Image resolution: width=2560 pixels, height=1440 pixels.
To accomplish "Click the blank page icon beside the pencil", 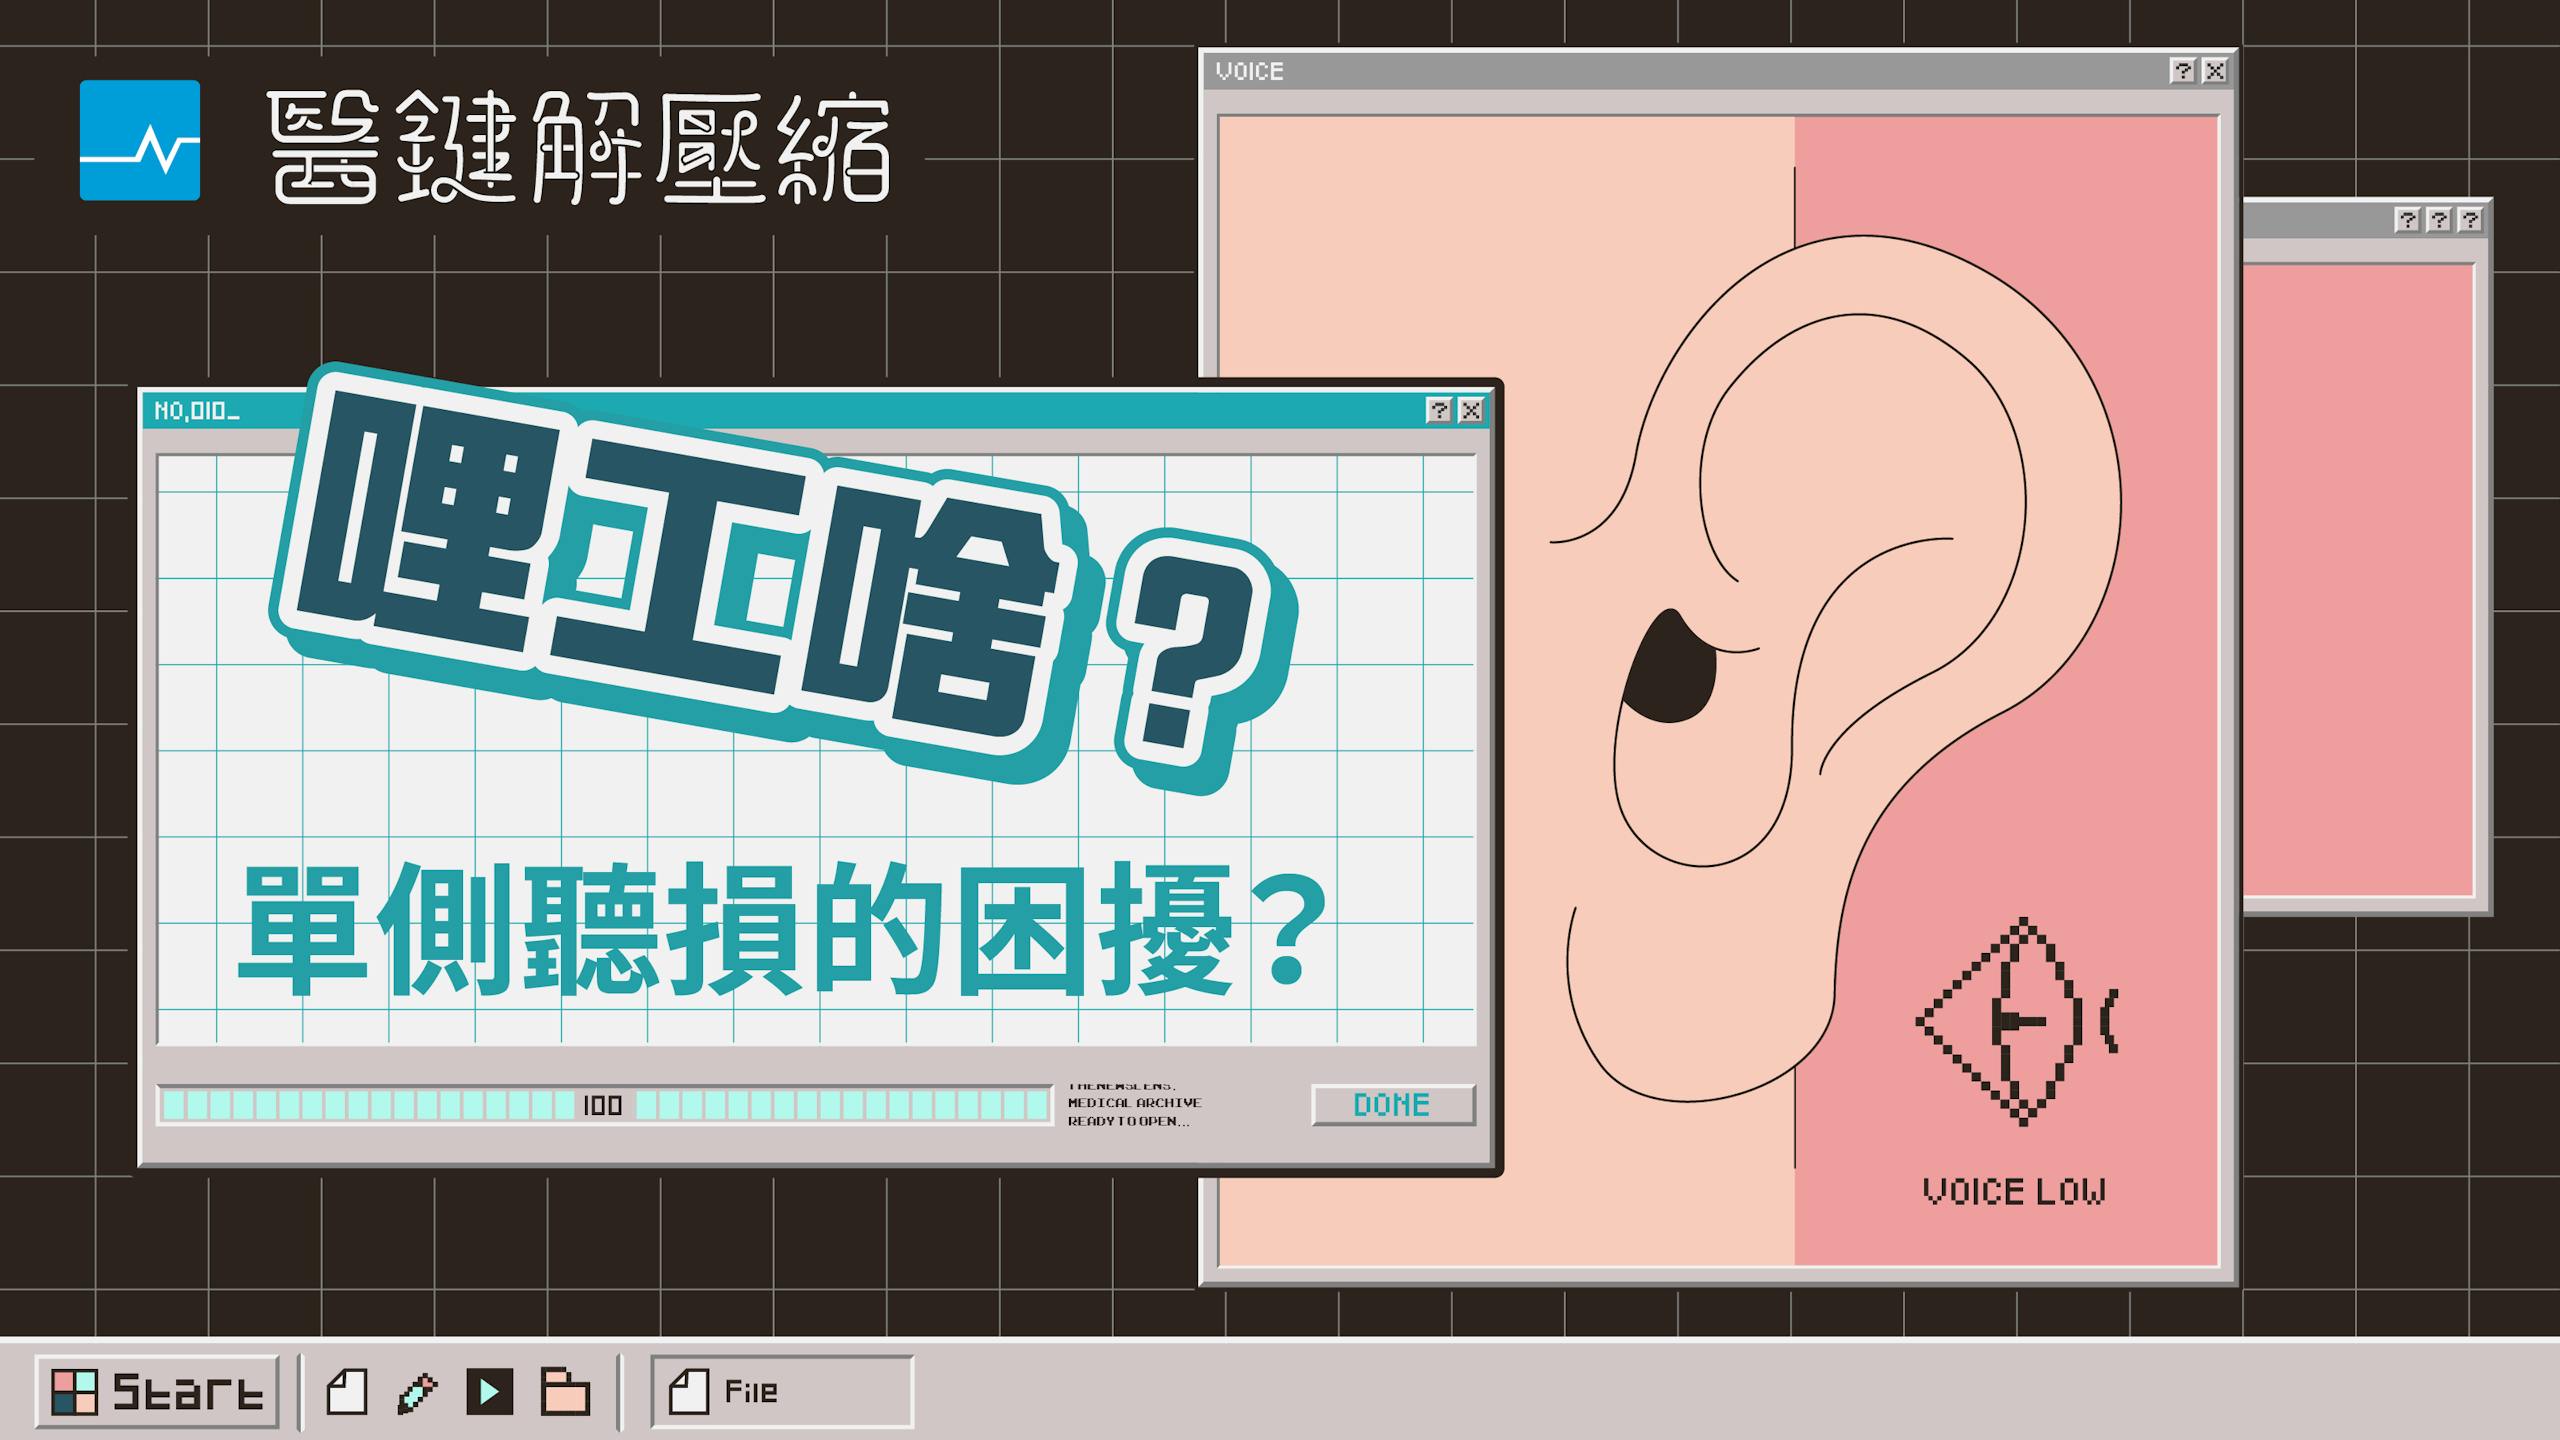I will click(347, 1391).
